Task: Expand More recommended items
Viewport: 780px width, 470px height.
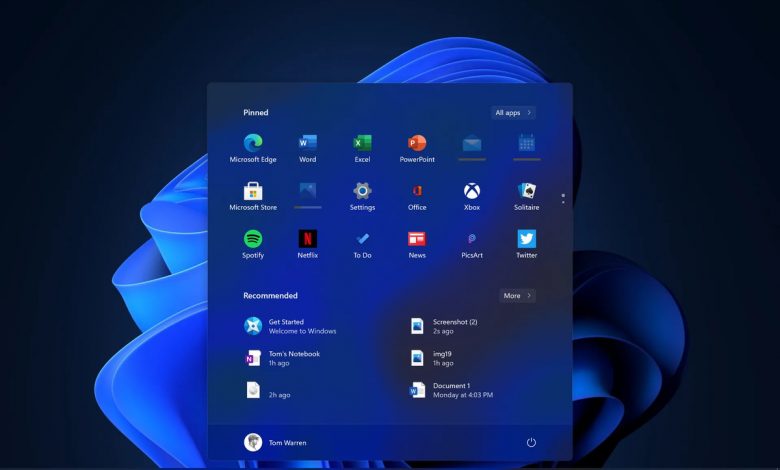Action: click(x=517, y=296)
